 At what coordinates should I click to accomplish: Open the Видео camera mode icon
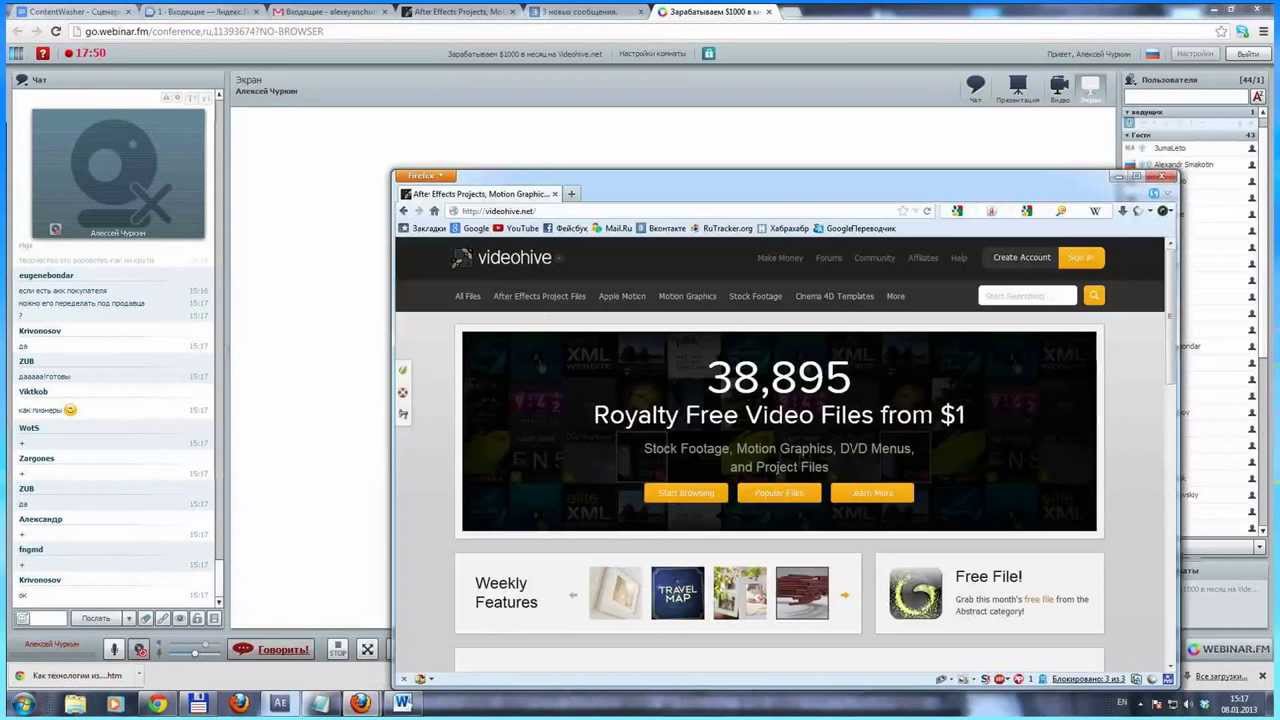click(1059, 87)
